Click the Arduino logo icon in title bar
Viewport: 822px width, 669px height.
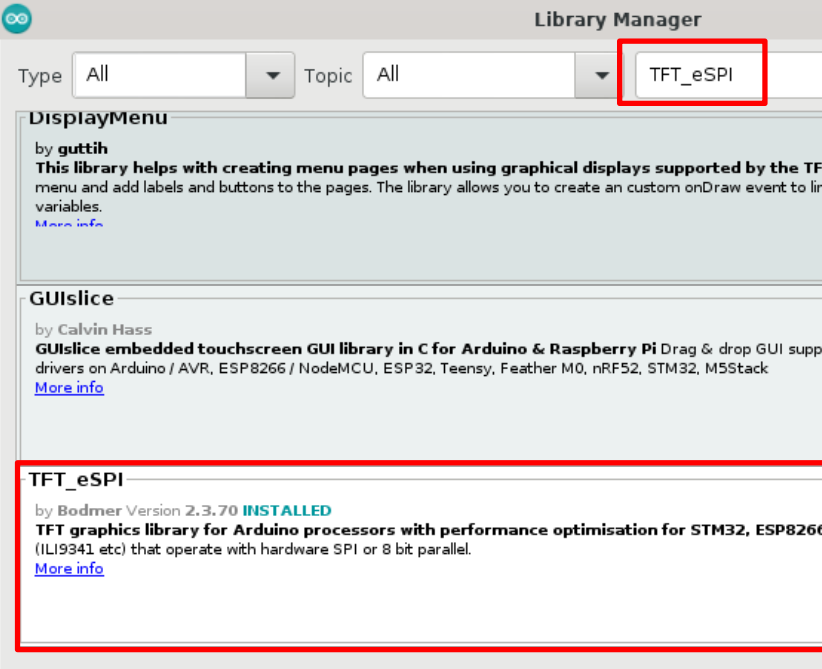pos(17,18)
